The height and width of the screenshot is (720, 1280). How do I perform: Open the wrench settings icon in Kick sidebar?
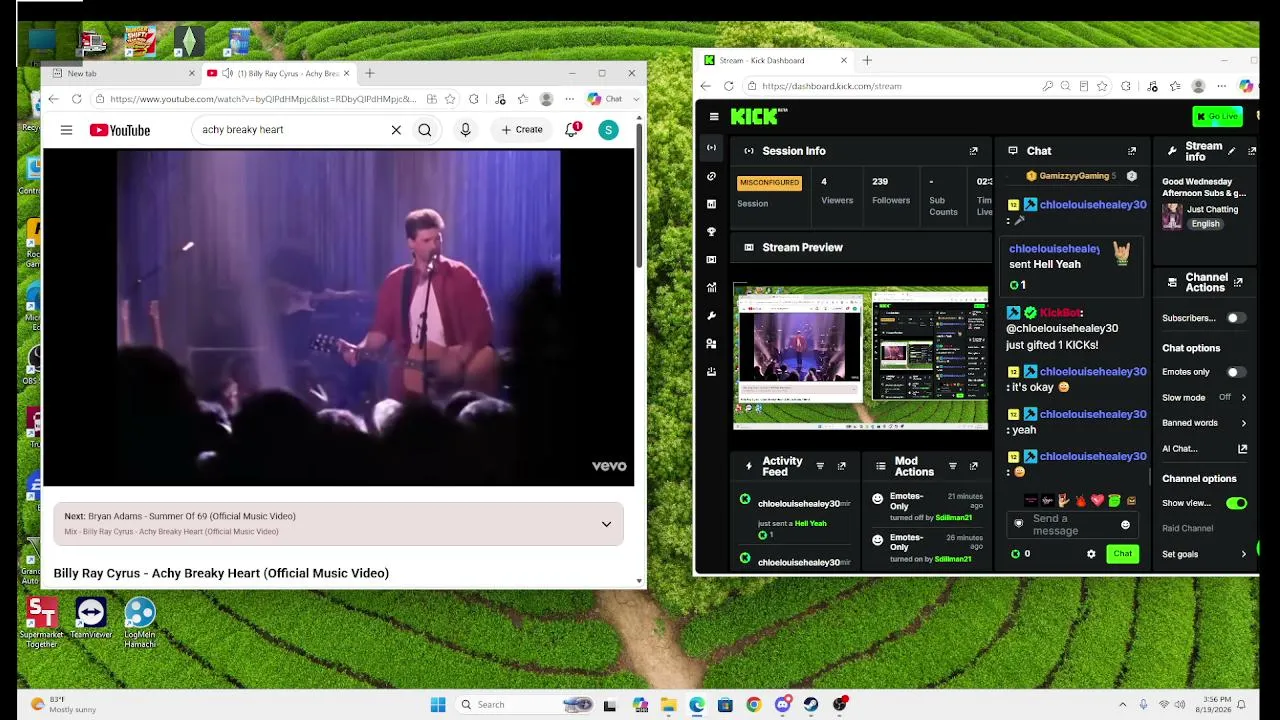coord(711,316)
